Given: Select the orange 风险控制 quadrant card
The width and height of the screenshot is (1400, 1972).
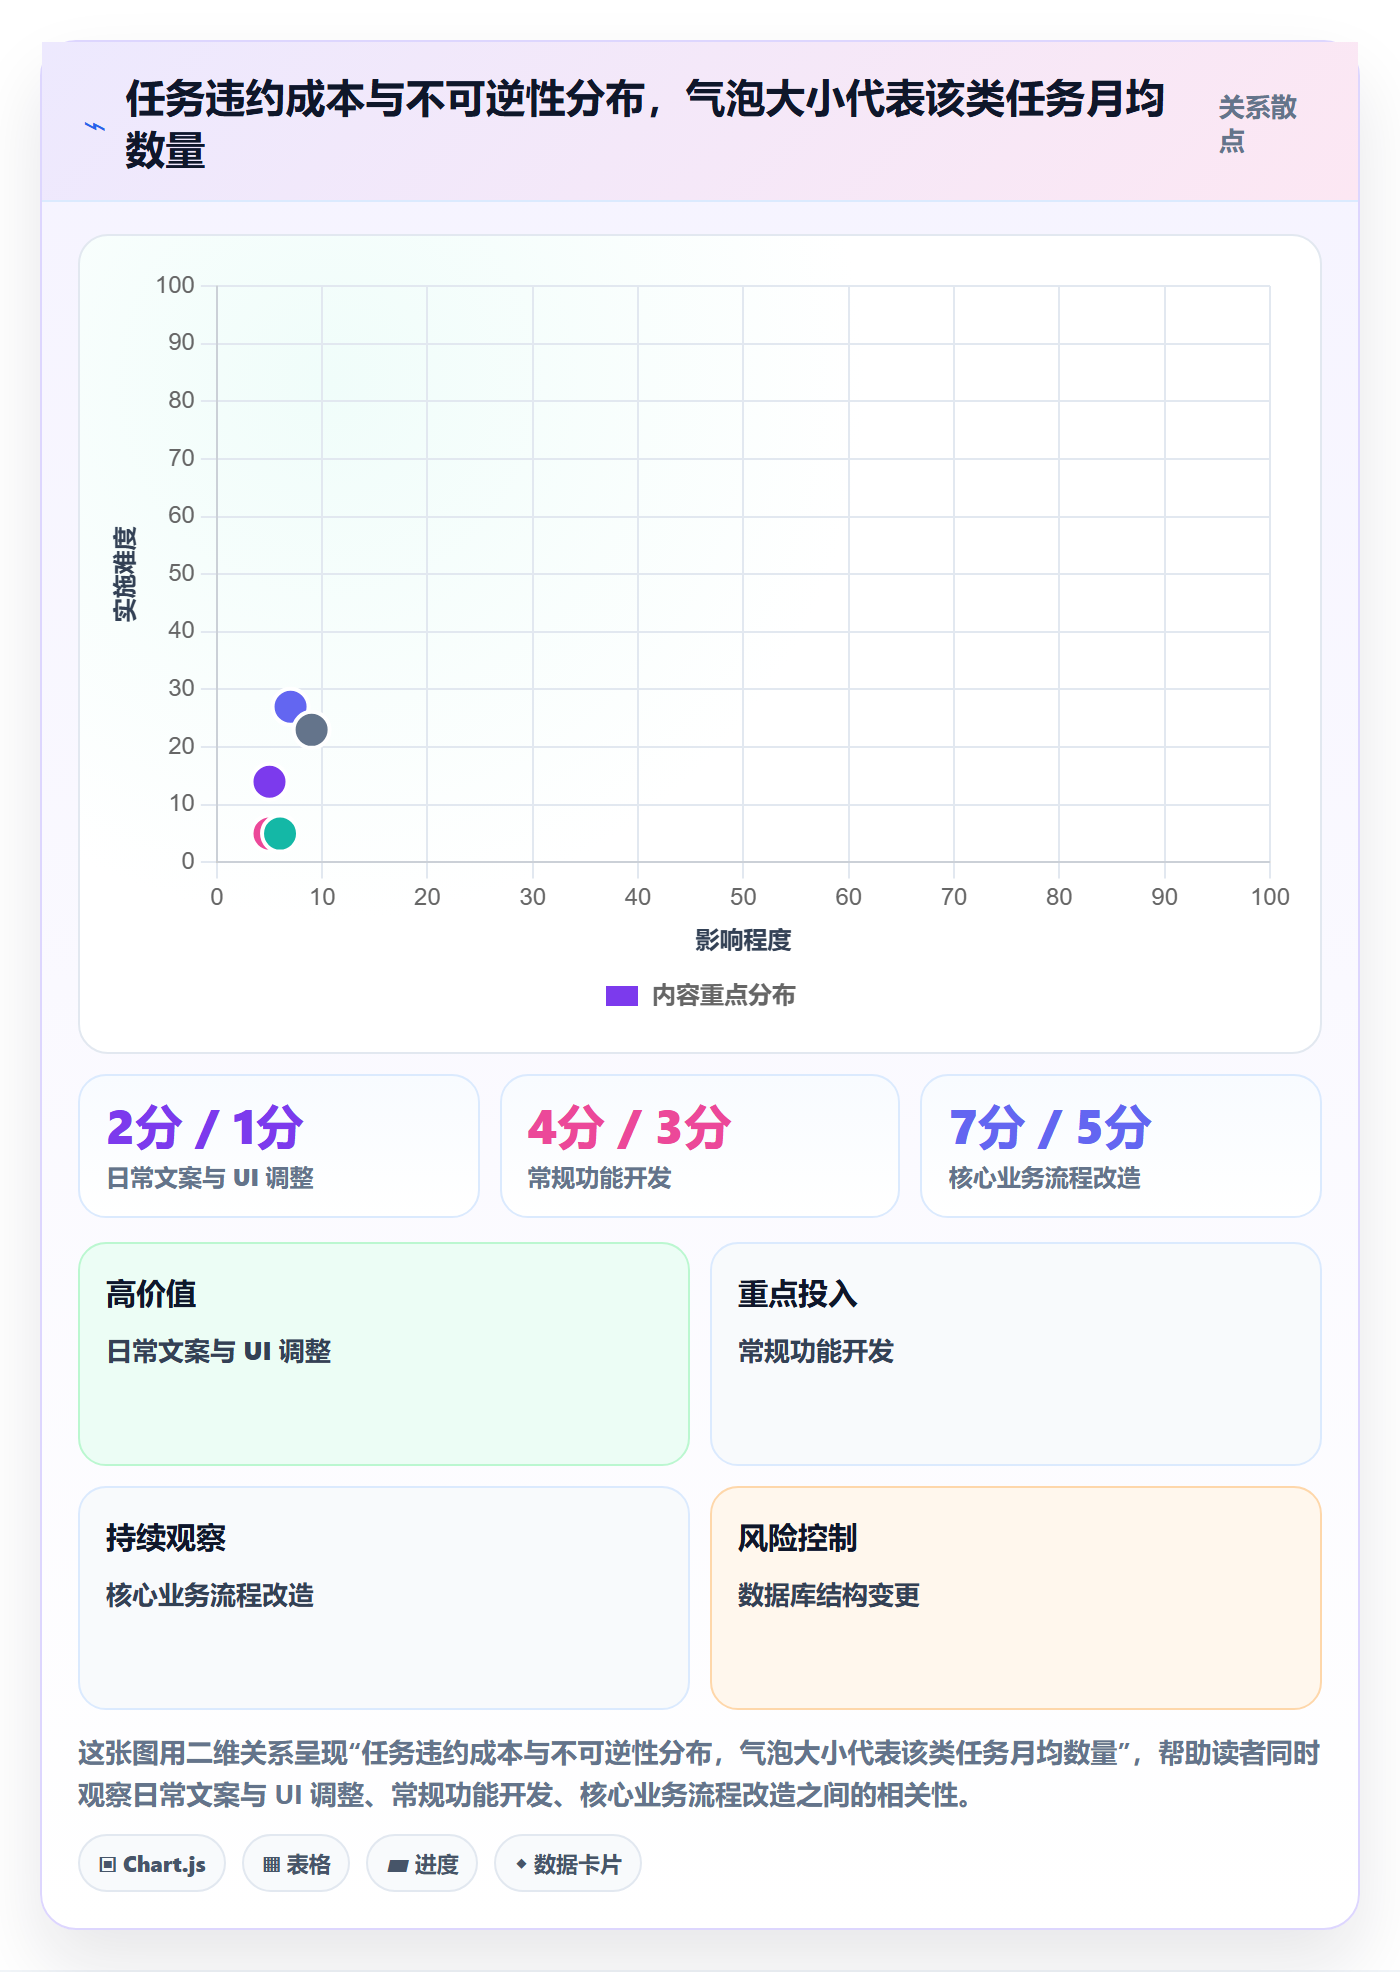Looking at the screenshot, I should tap(1016, 1598).
